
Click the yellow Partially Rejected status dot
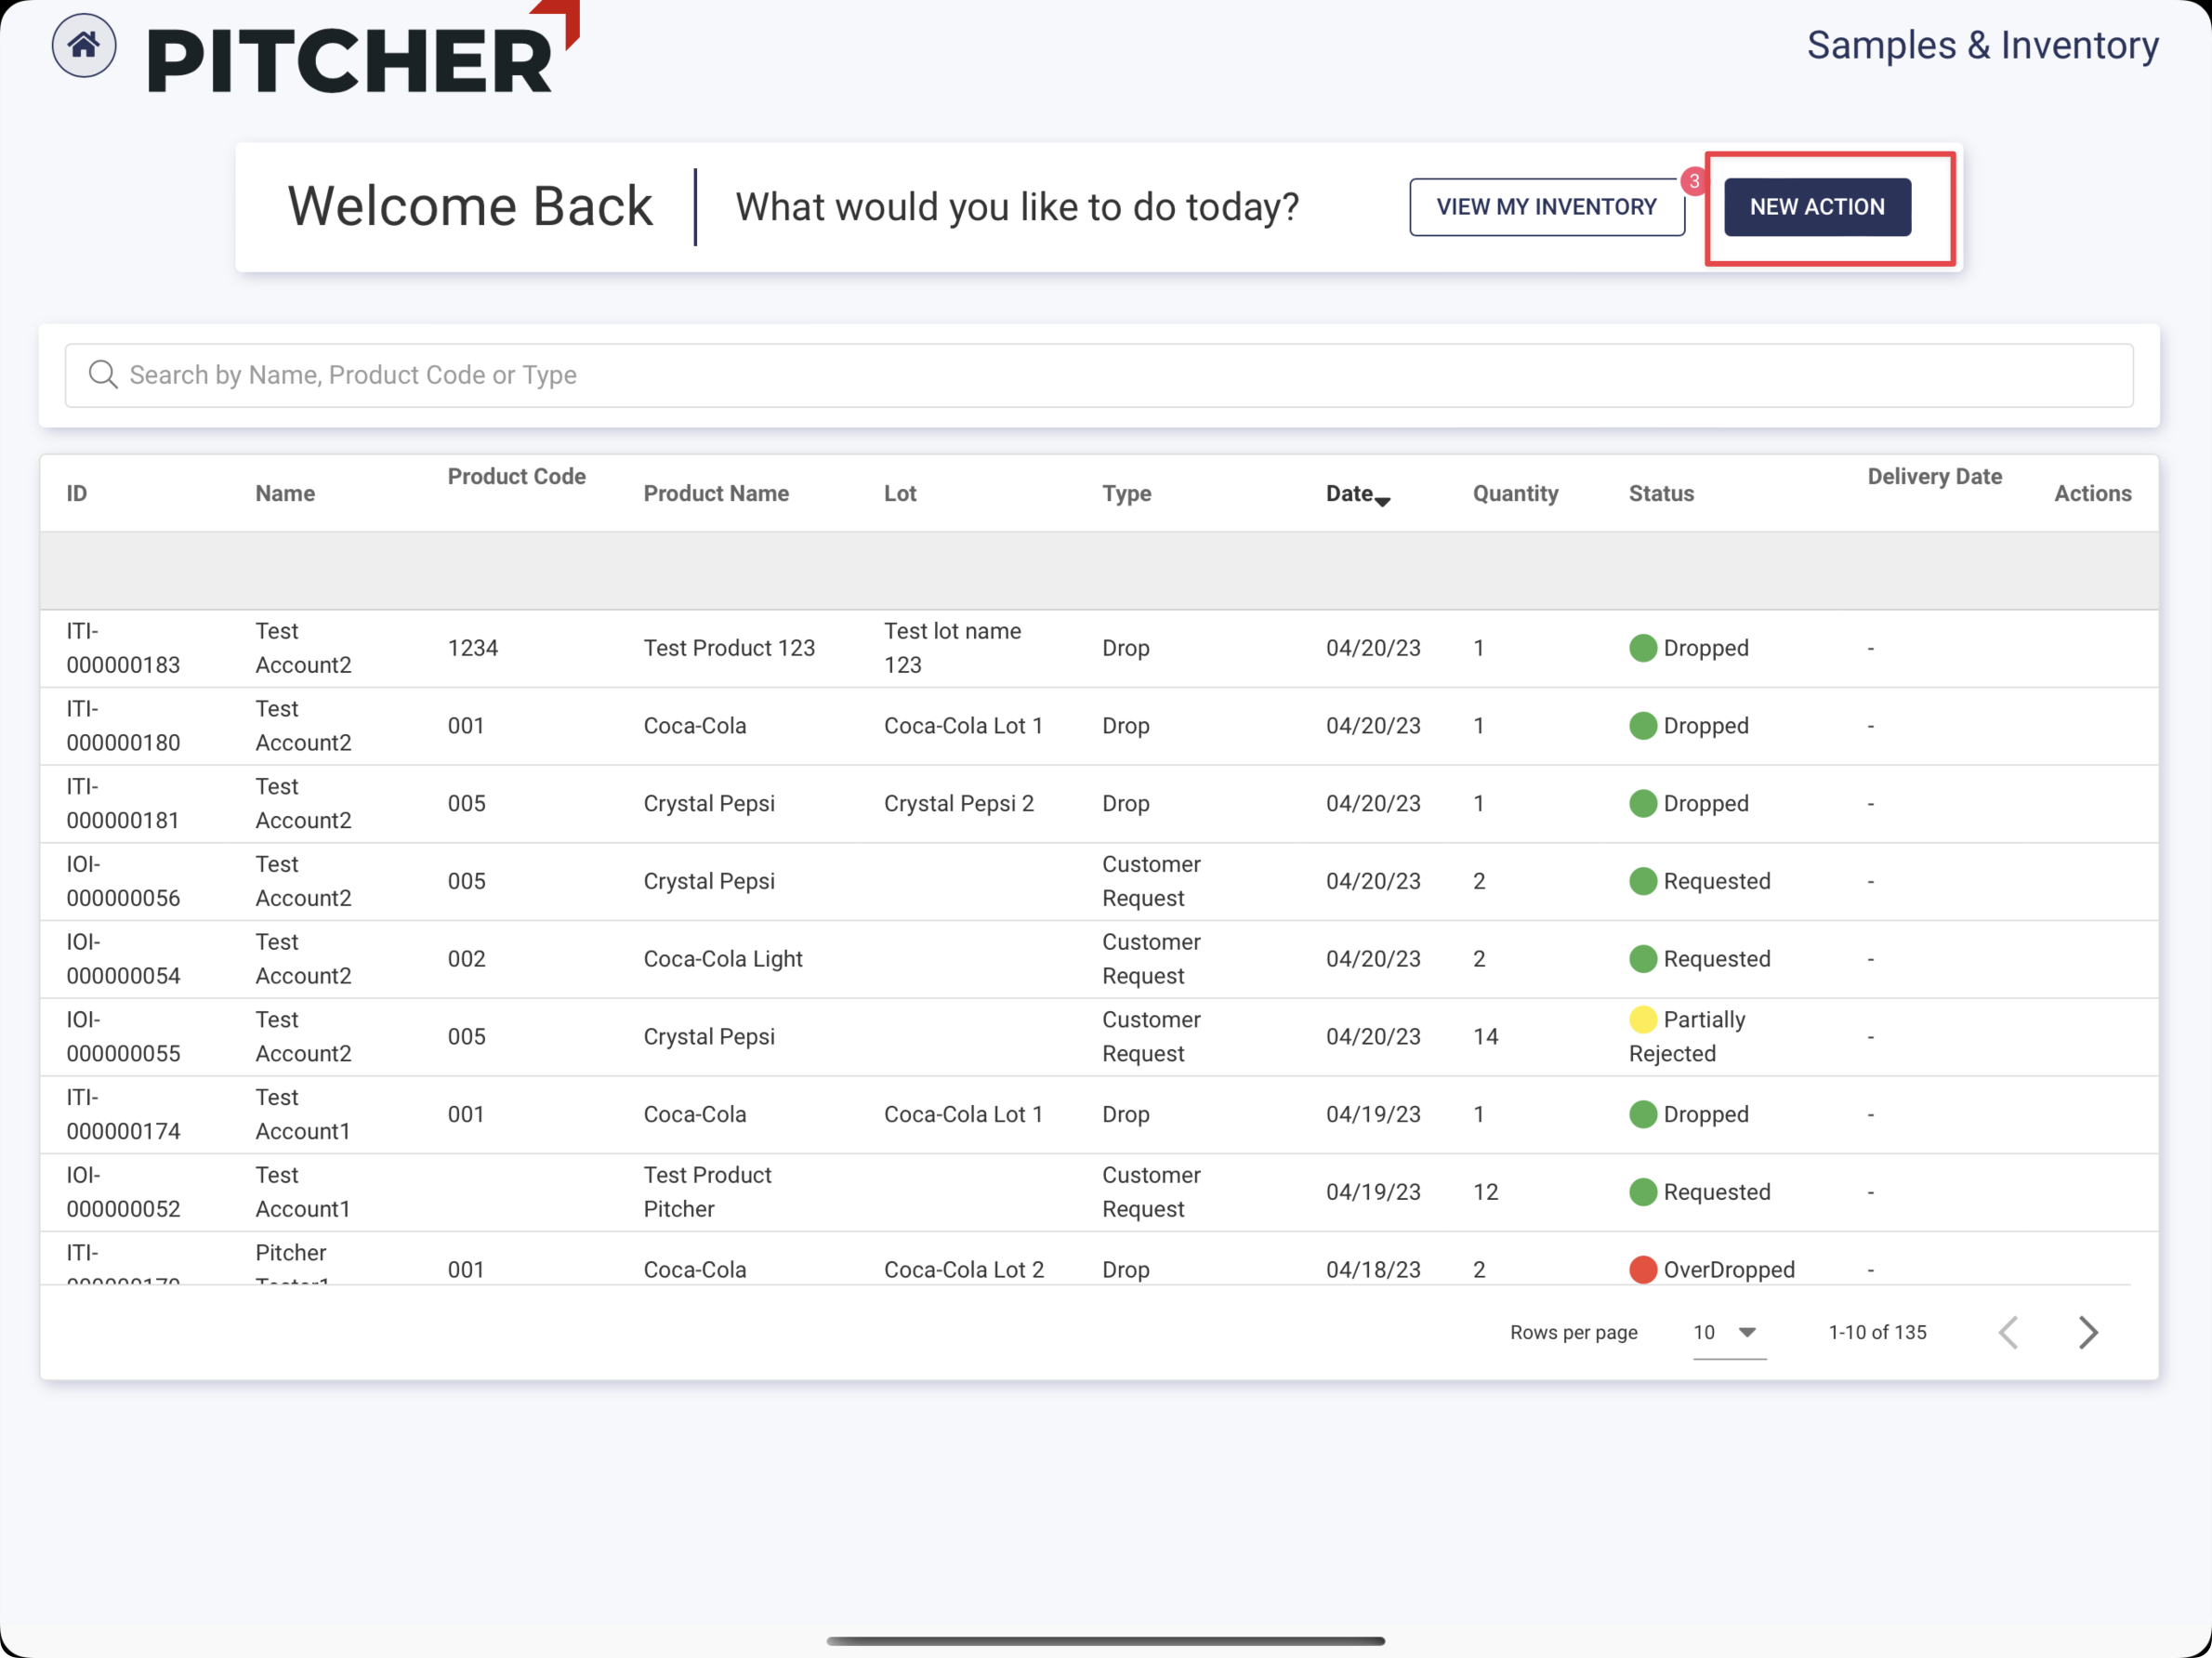tap(1642, 1019)
